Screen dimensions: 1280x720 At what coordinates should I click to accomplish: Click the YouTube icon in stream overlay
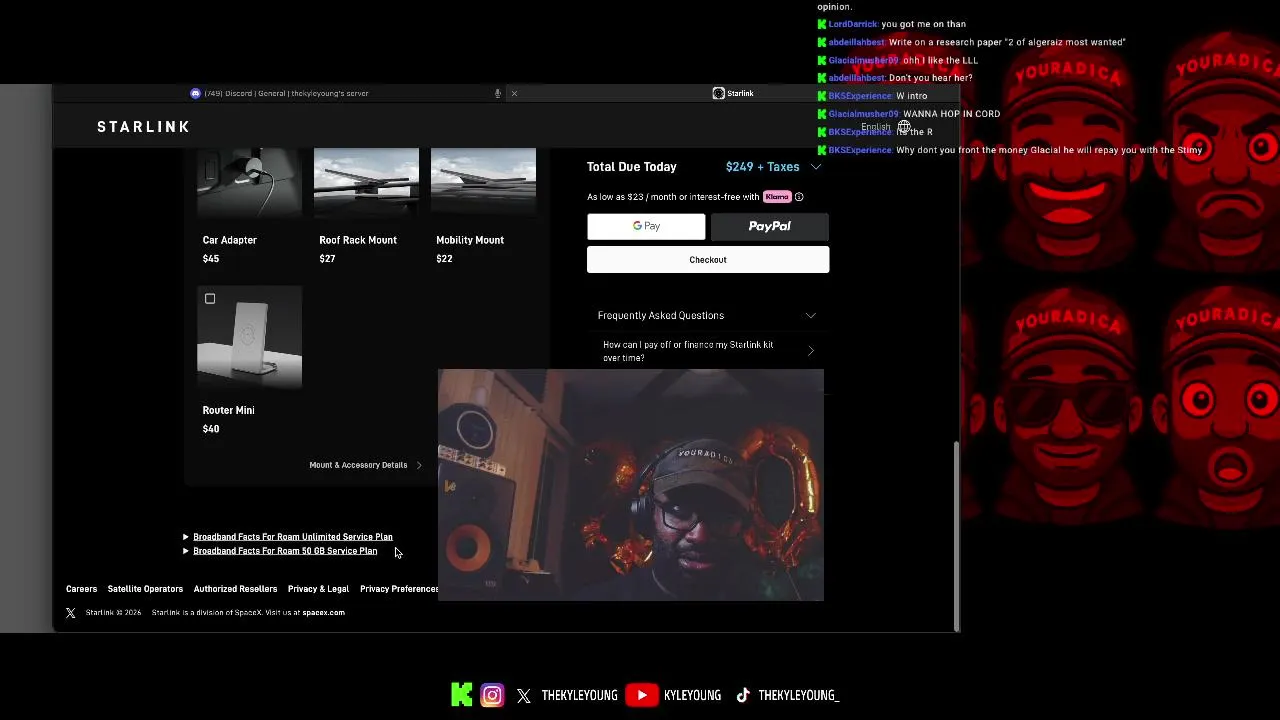pos(641,695)
